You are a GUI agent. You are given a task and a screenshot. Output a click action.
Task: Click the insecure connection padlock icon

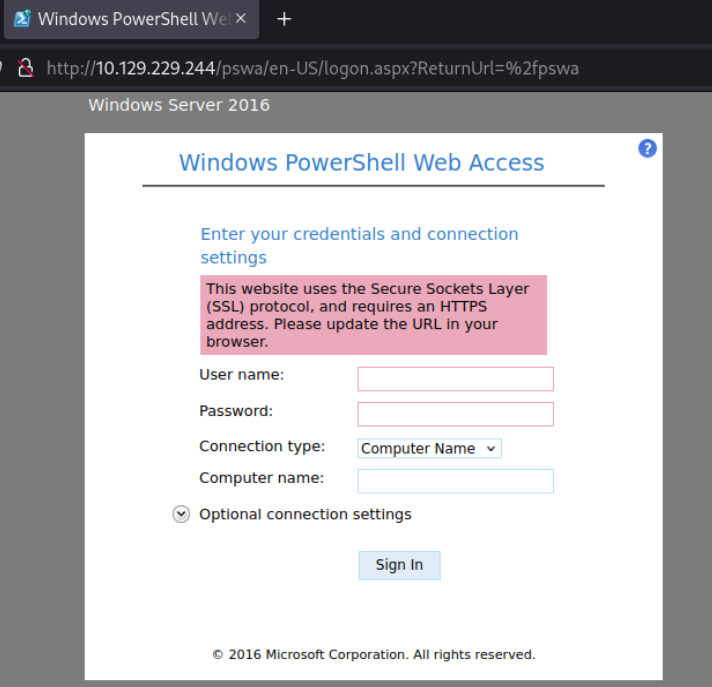pyautogui.click(x=25, y=68)
